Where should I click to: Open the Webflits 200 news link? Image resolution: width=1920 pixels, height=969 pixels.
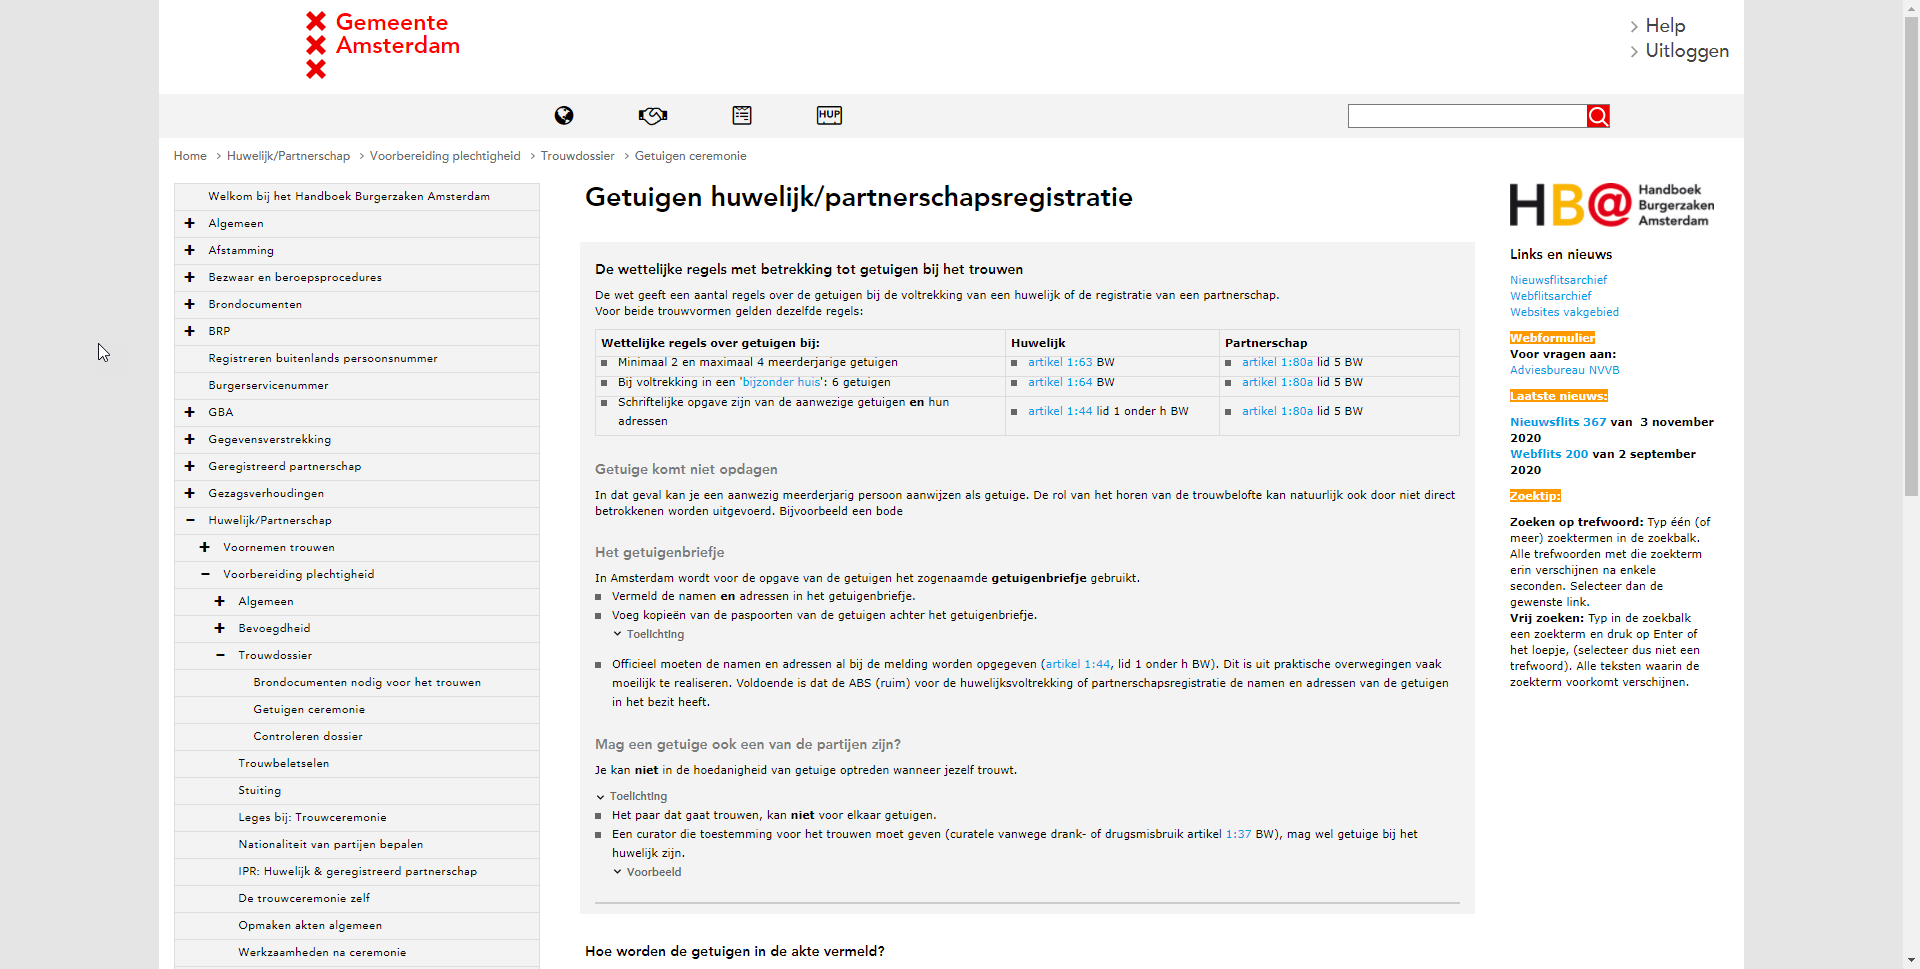click(x=1548, y=453)
